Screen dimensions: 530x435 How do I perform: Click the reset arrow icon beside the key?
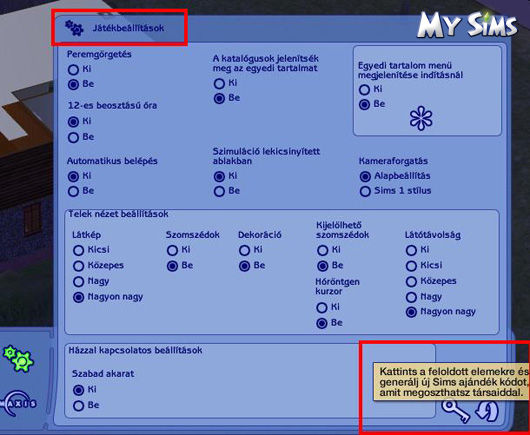click(x=487, y=410)
